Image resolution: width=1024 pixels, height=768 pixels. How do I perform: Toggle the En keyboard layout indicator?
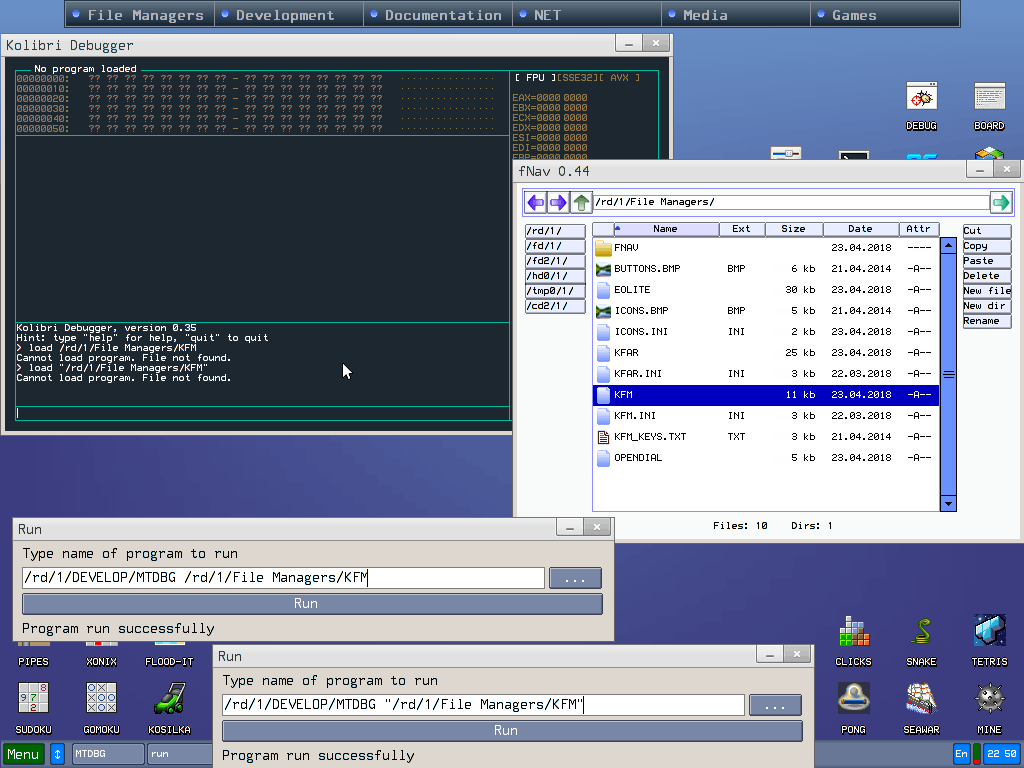[x=962, y=754]
